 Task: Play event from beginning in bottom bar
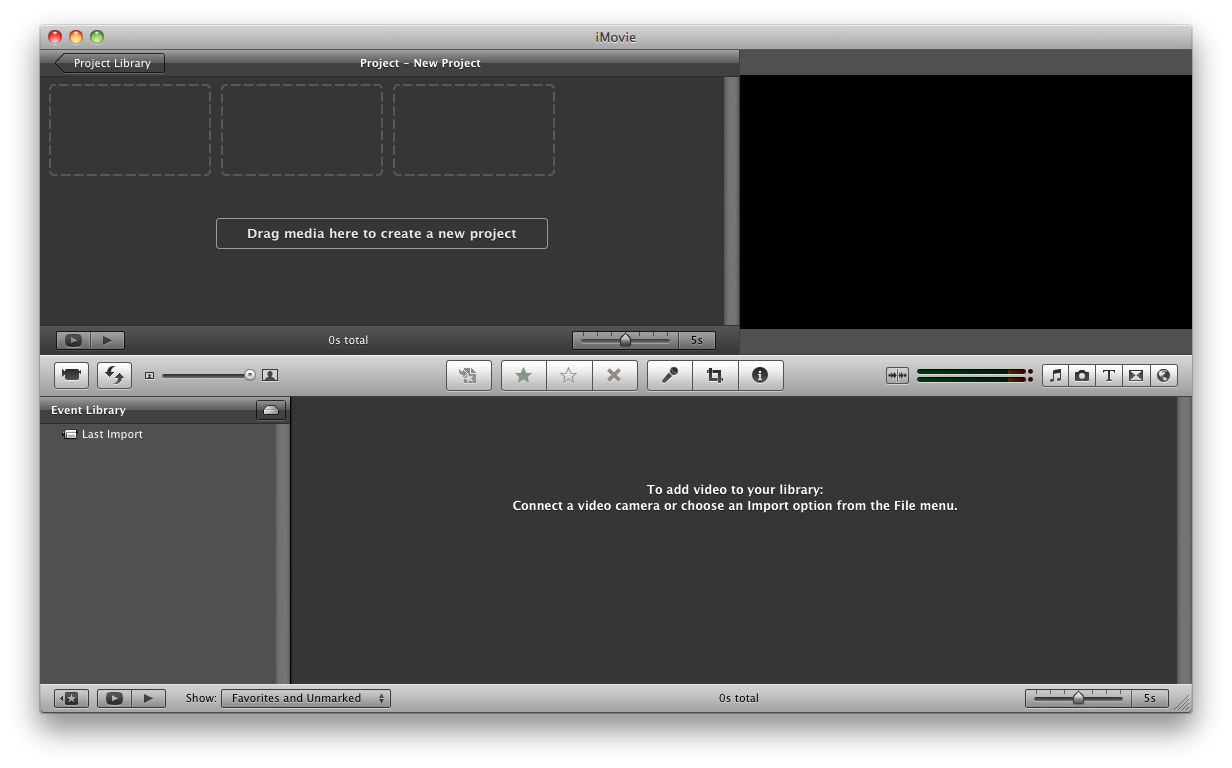point(148,698)
